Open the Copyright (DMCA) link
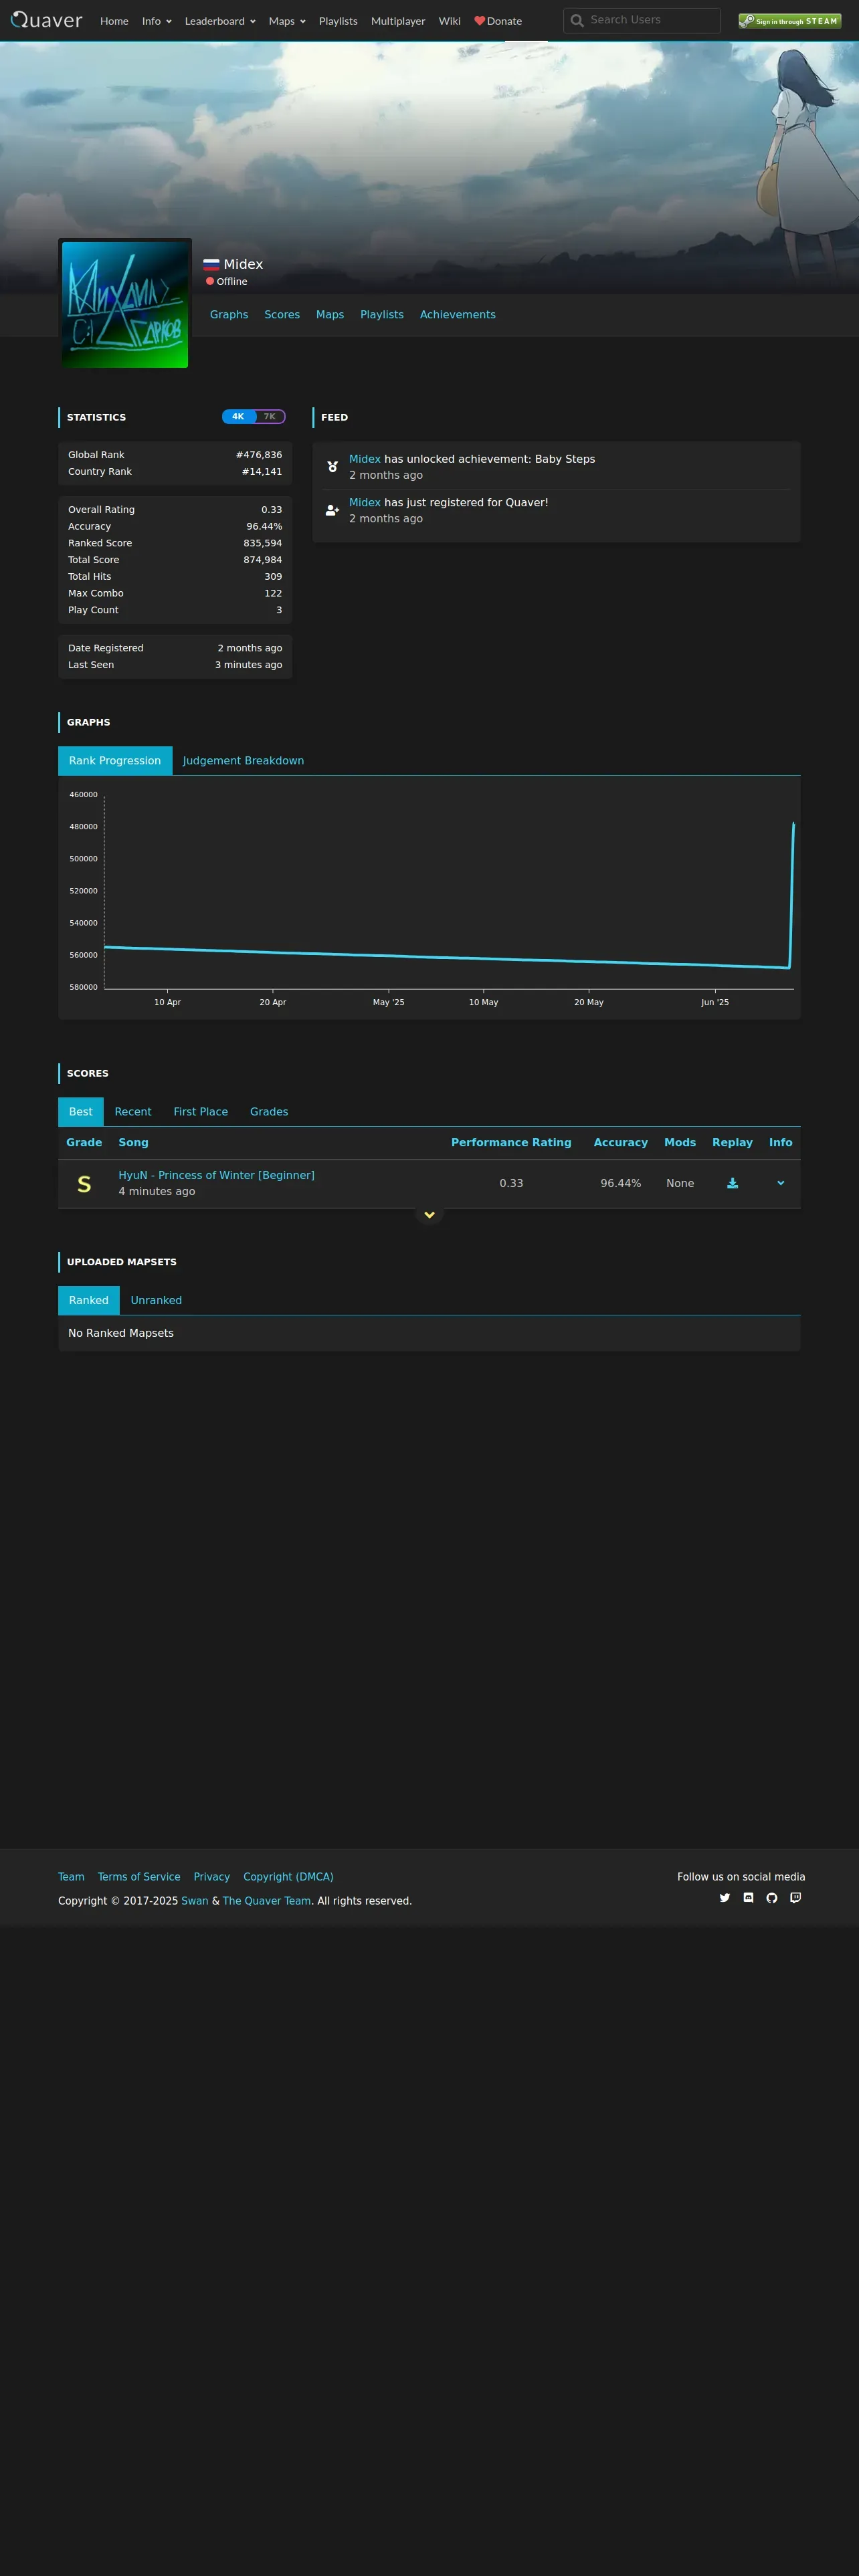 click(x=289, y=1877)
